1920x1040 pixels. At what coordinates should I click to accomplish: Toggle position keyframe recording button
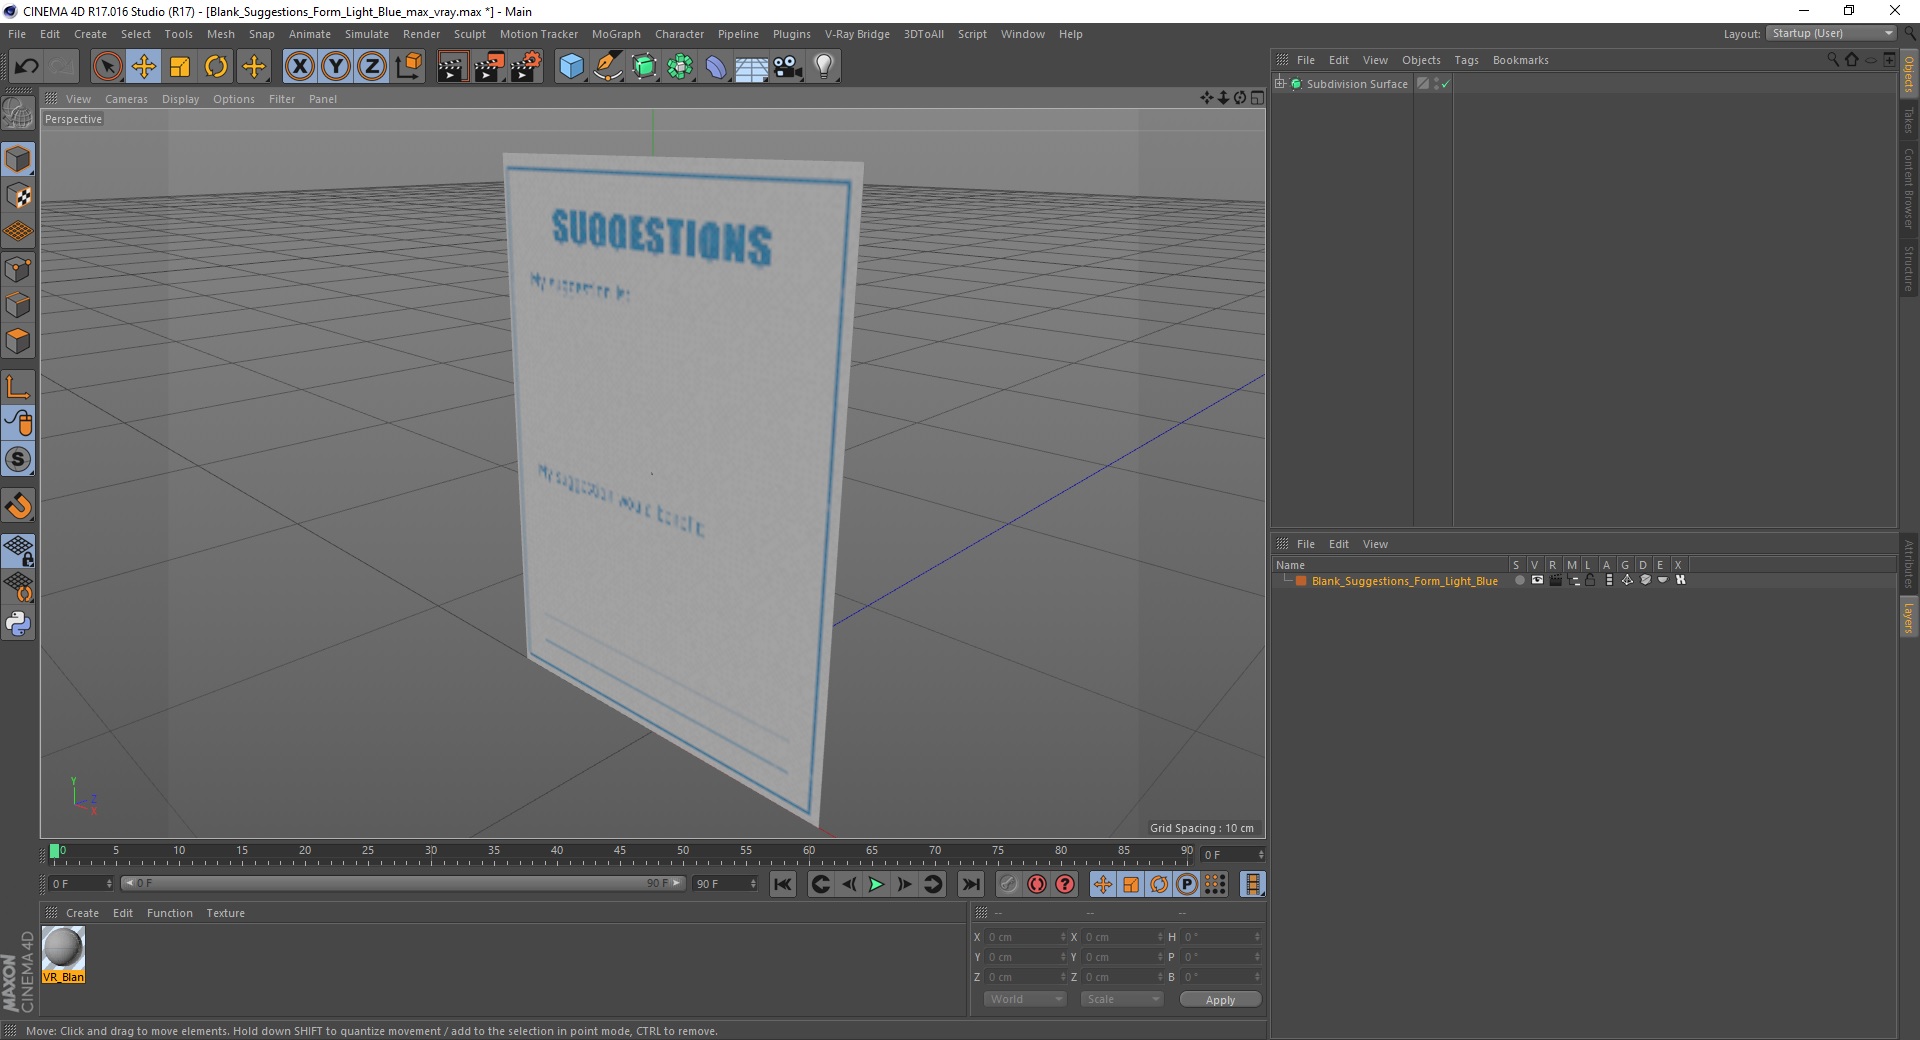[x=1102, y=884]
